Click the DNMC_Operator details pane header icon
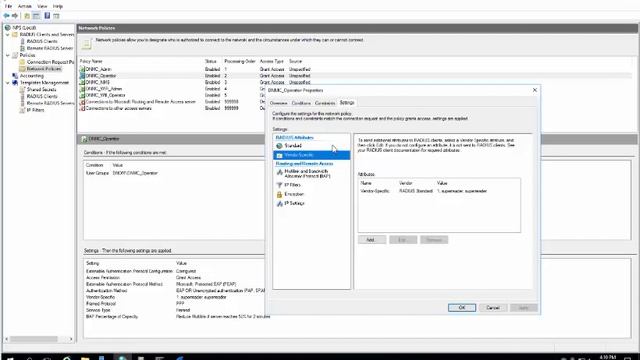 click(84, 139)
